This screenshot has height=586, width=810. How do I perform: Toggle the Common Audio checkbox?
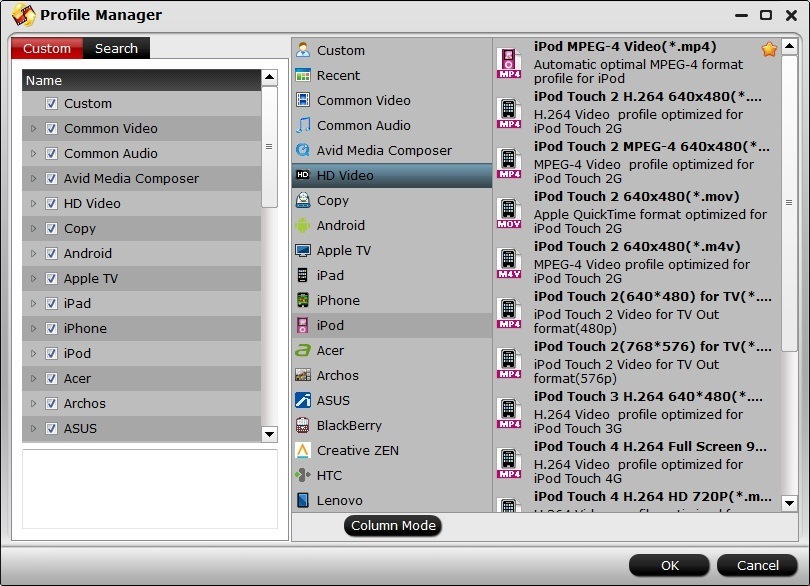(53, 153)
